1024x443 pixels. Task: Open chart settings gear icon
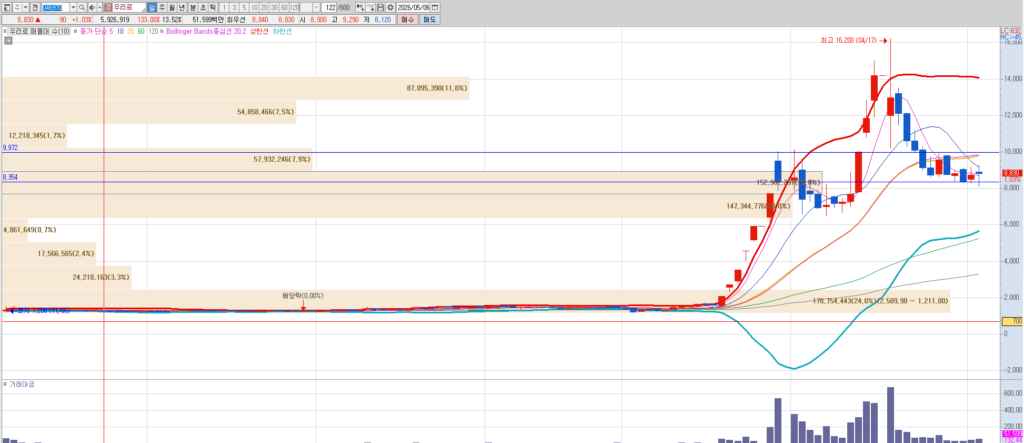point(390,7)
